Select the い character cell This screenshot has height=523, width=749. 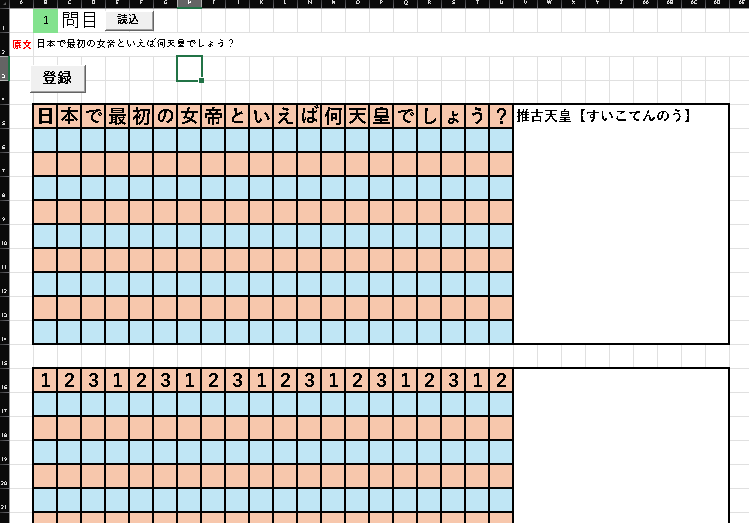[x=261, y=116]
